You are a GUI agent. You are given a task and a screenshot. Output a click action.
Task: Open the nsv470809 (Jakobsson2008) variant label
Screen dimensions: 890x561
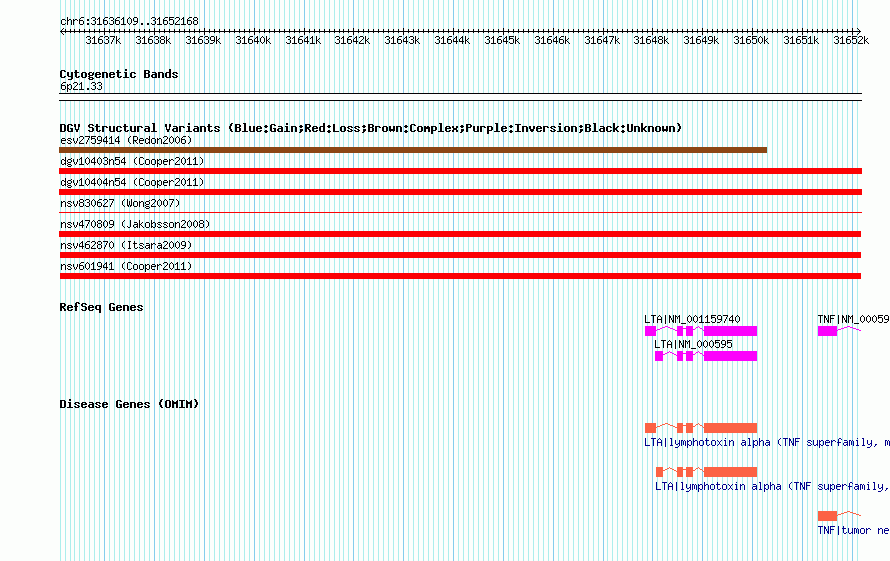pyautogui.click(x=135, y=224)
